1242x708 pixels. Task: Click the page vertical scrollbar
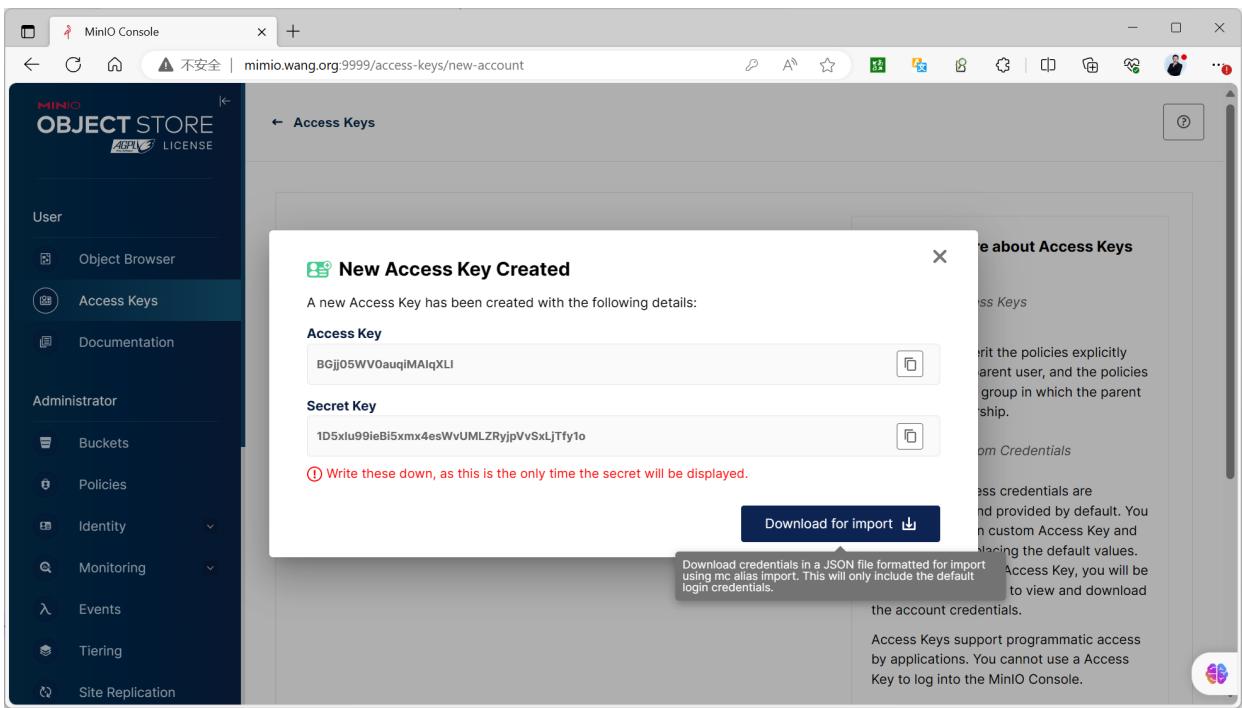pos(1233,290)
